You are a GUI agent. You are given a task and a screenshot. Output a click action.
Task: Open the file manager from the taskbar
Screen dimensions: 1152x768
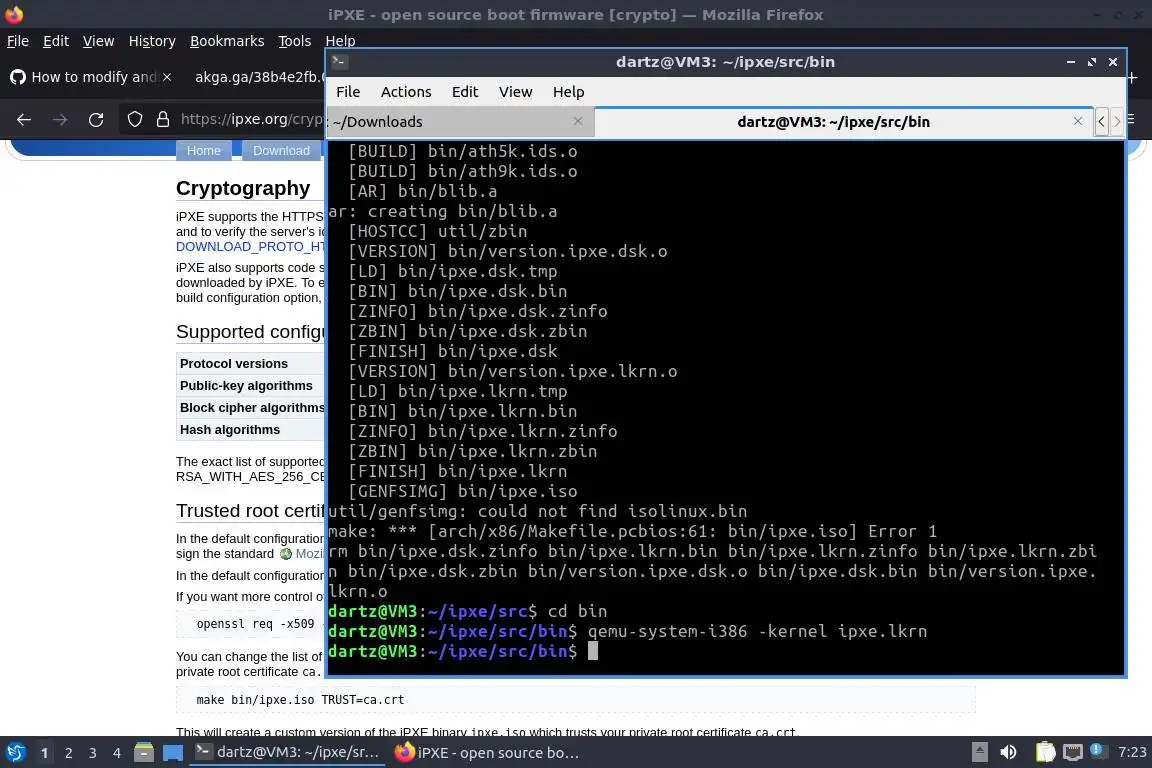coord(144,753)
